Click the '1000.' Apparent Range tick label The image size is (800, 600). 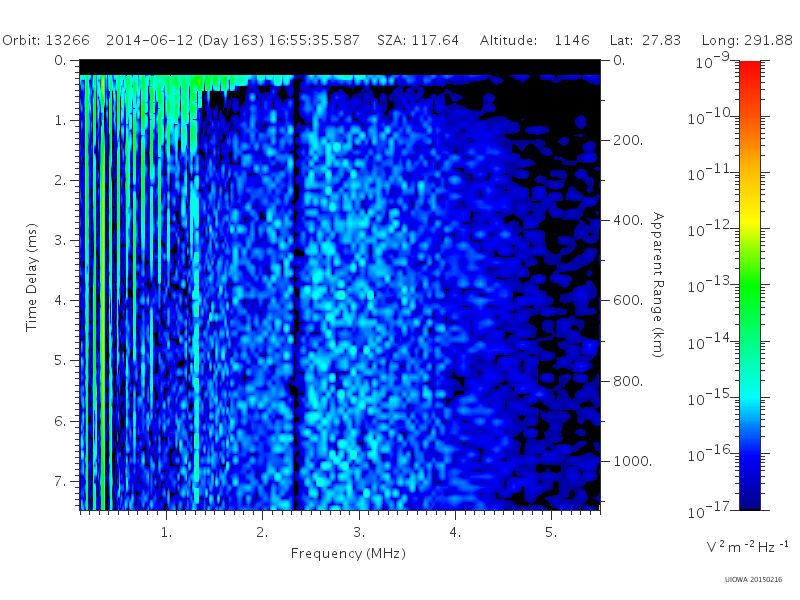click(632, 461)
